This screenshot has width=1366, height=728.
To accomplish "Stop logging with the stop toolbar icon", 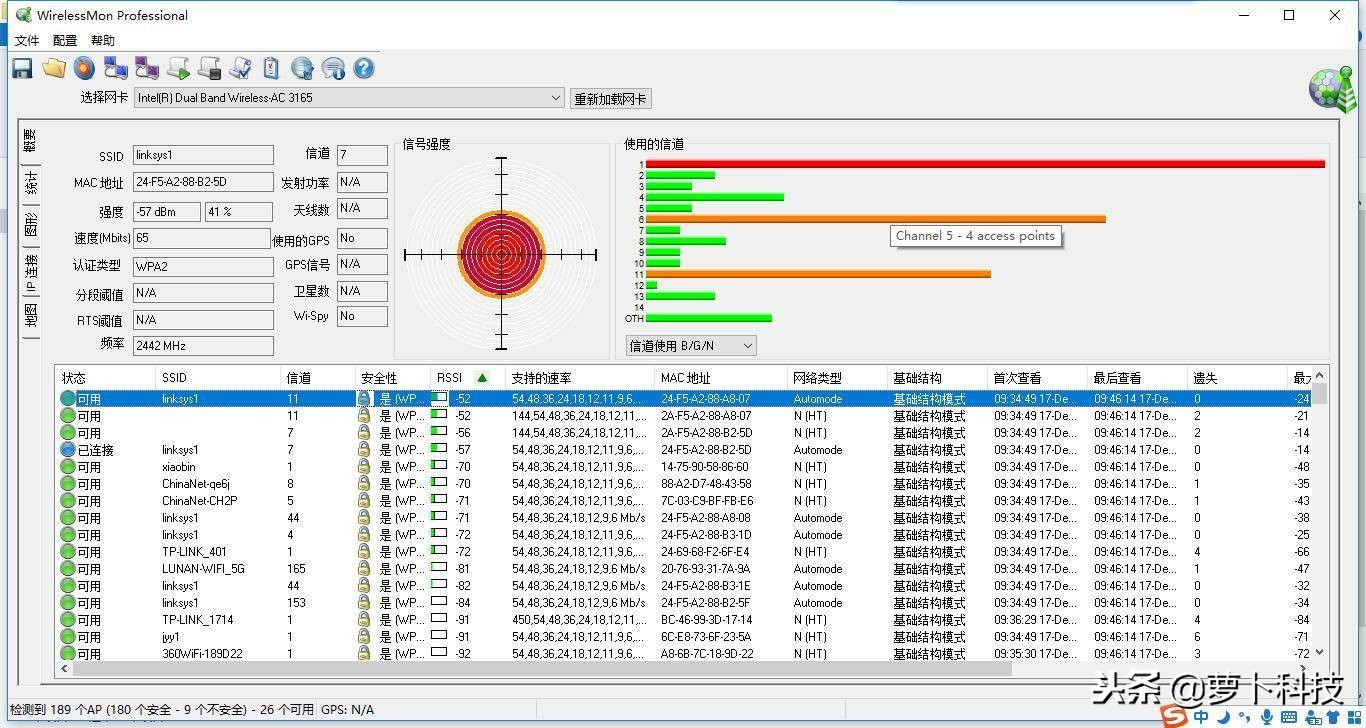I will click(x=209, y=68).
